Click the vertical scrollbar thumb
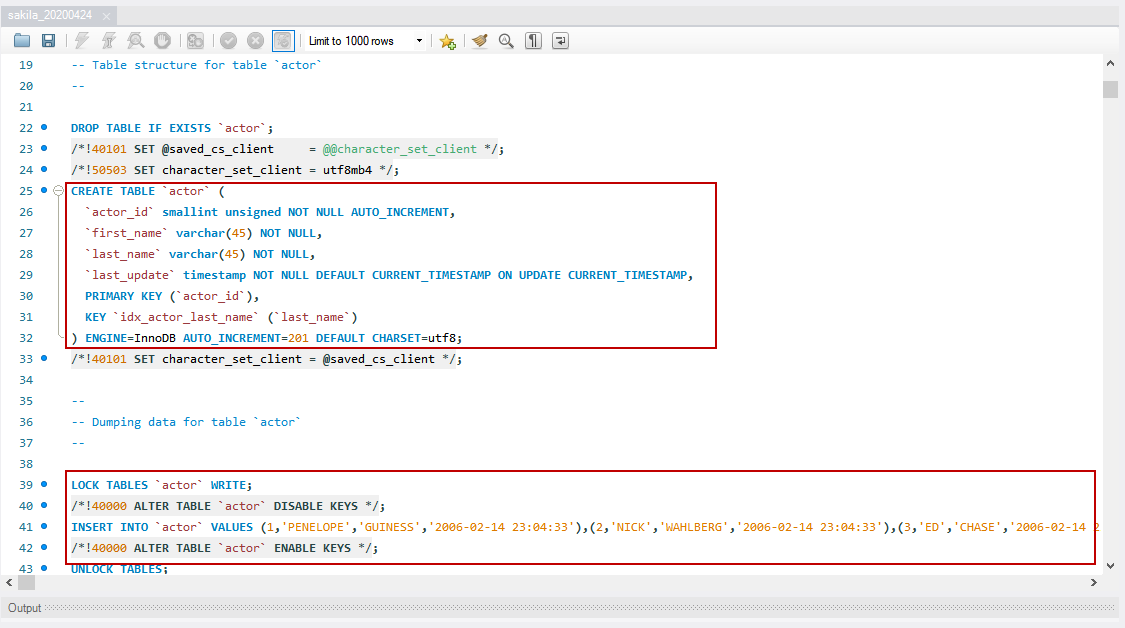Viewport: 1125px width, 628px height. pyautogui.click(x=1109, y=91)
